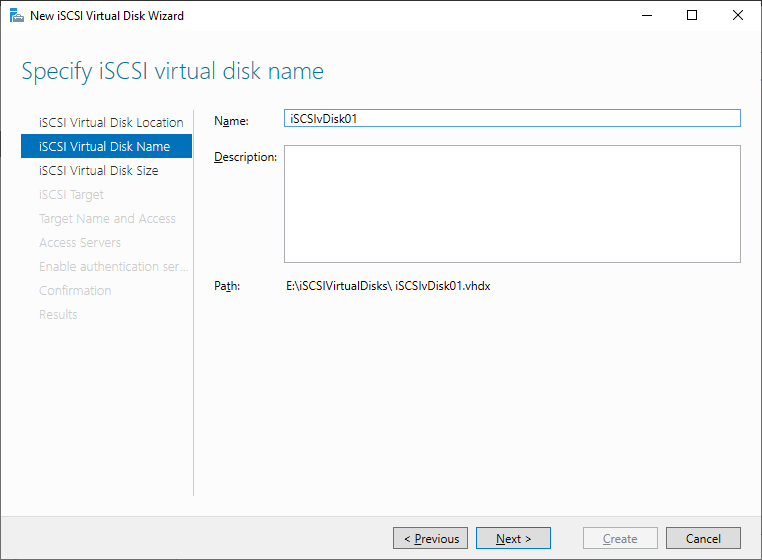Maximize the wizard window
762x560 pixels.
[692, 16]
